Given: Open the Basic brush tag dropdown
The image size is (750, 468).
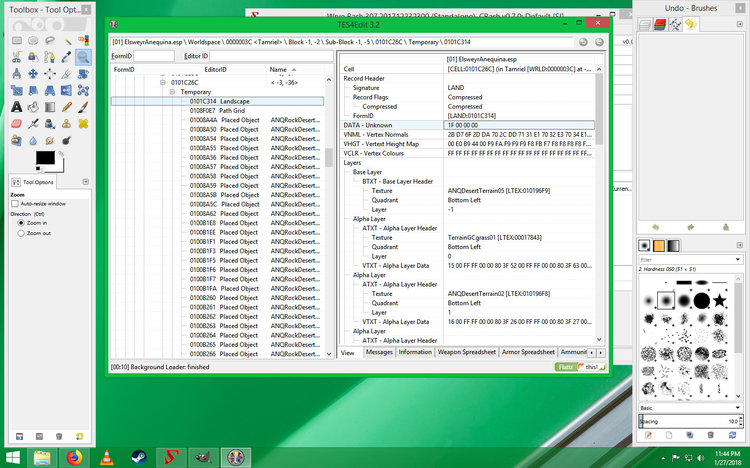Looking at the screenshot, I should pyautogui.click(x=738, y=408).
